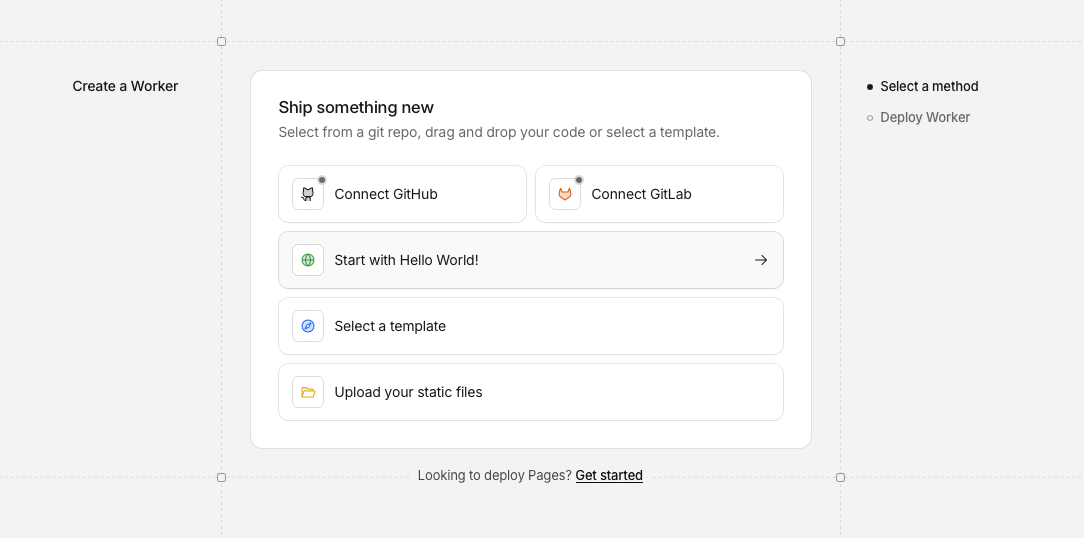The width and height of the screenshot is (1084, 538).
Task: Go to the Select a method step
Action: (x=929, y=87)
